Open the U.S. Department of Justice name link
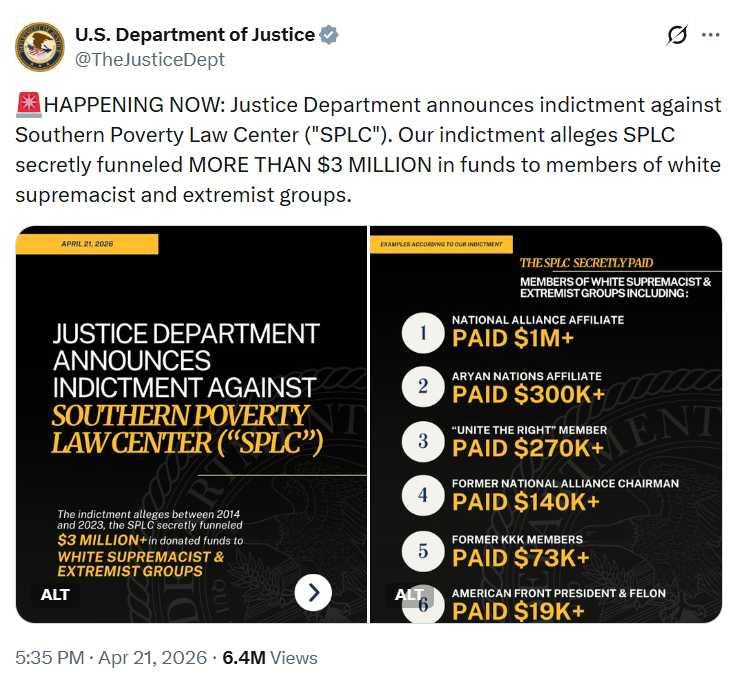Viewport: 740px width, 688px height. coord(195,35)
